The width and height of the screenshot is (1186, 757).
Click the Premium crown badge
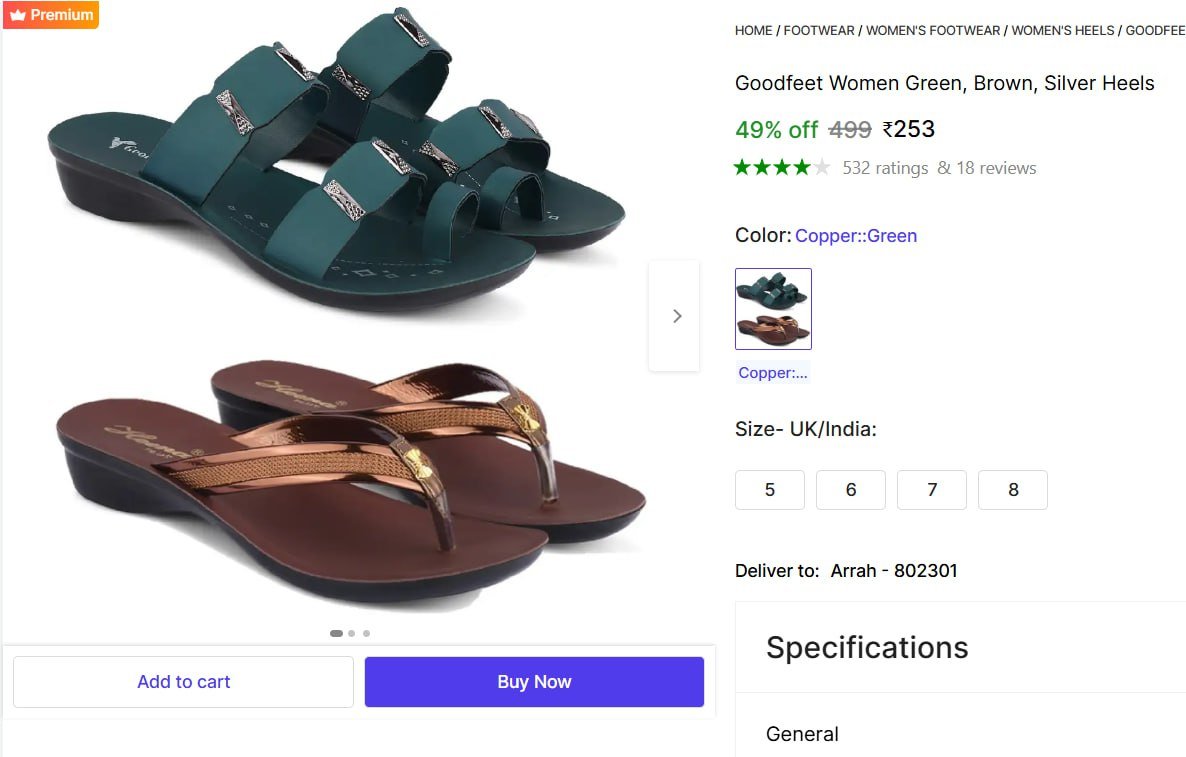point(50,15)
